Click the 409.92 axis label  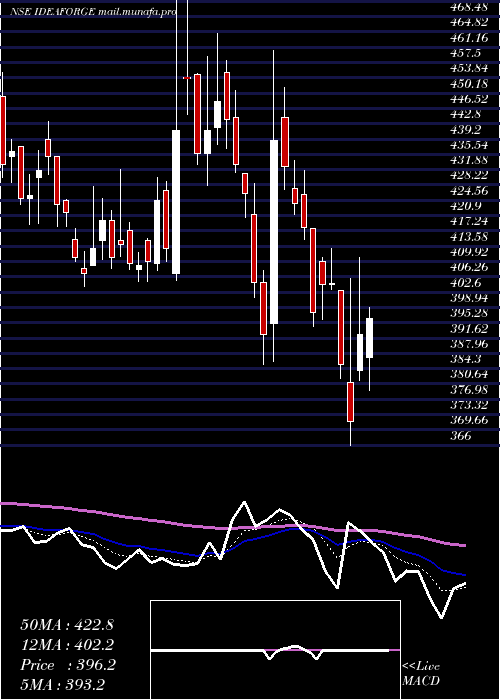pyautogui.click(x=469, y=252)
